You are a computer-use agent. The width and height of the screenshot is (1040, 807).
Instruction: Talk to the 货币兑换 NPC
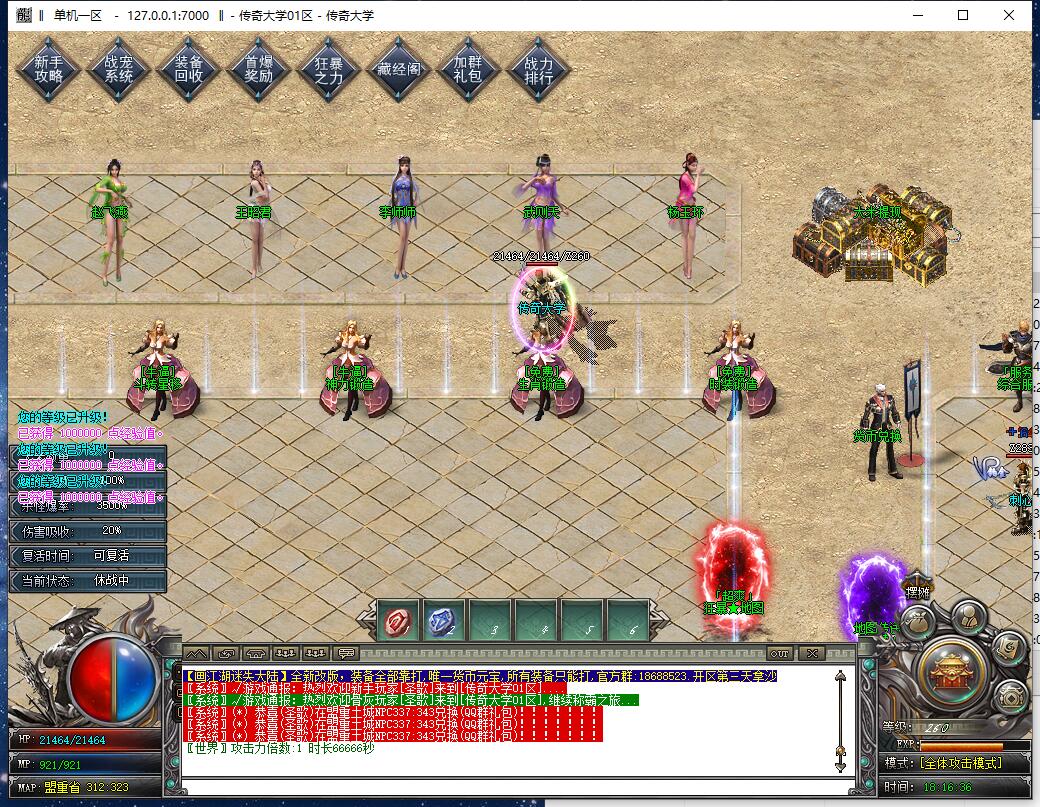point(881,430)
